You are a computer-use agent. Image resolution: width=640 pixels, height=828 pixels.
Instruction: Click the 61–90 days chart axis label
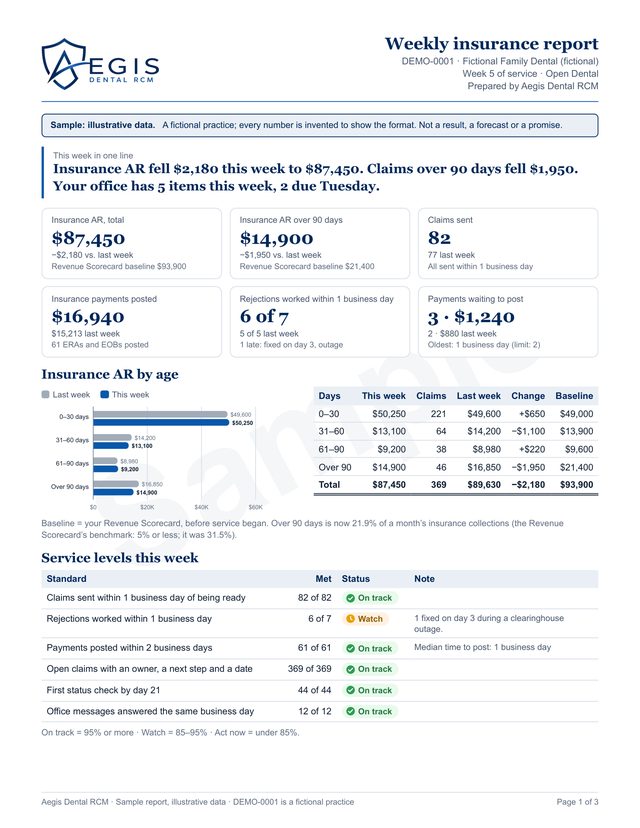pyautogui.click(x=72, y=464)
